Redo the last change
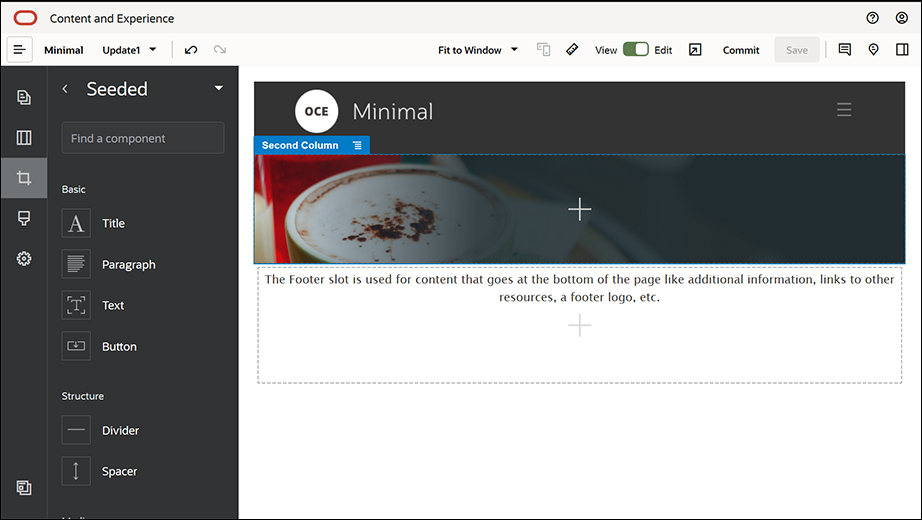 [220, 50]
